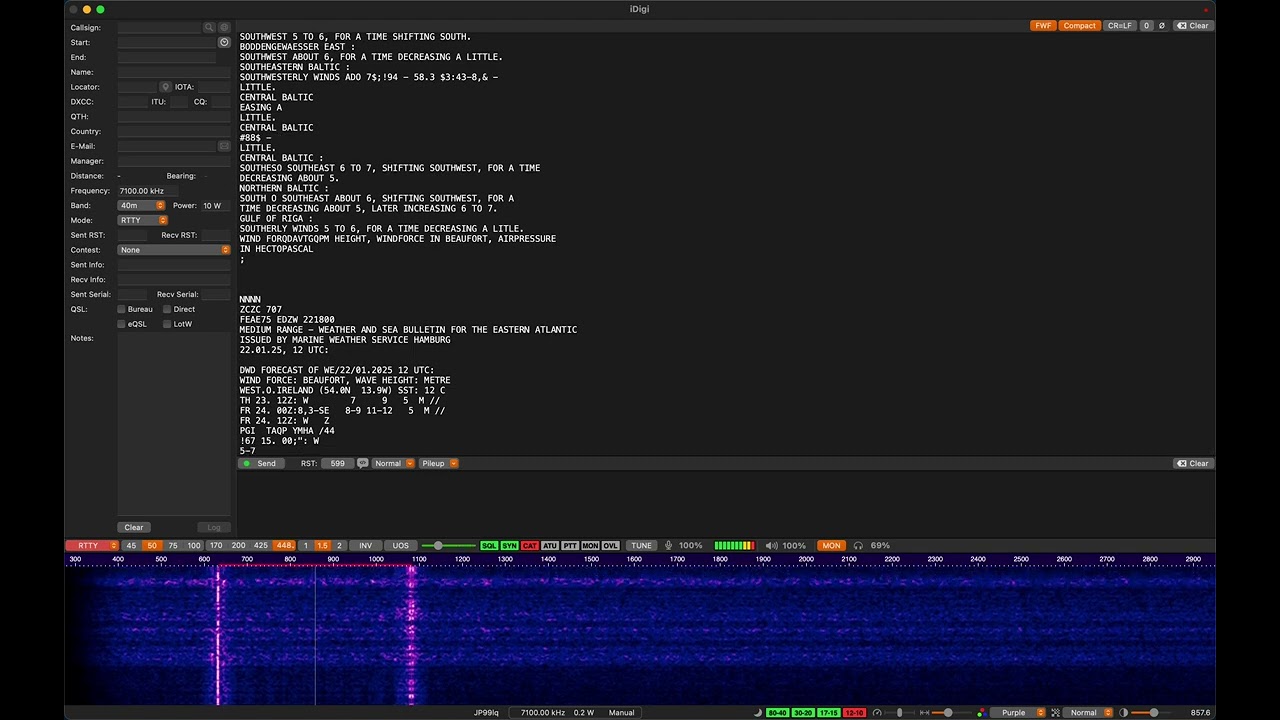This screenshot has height=720, width=1280.
Task: Select shift 425
Action: 261,546
